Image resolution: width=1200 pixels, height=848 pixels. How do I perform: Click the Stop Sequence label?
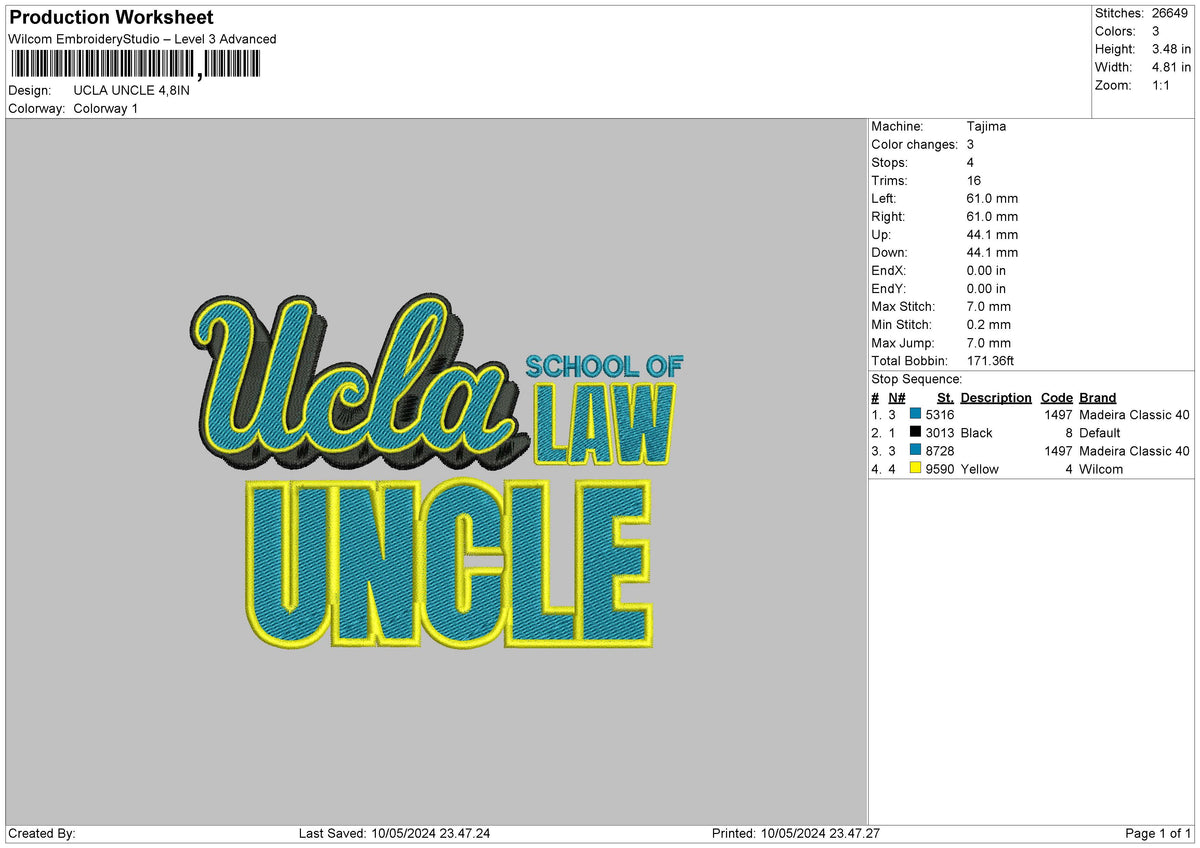click(917, 379)
